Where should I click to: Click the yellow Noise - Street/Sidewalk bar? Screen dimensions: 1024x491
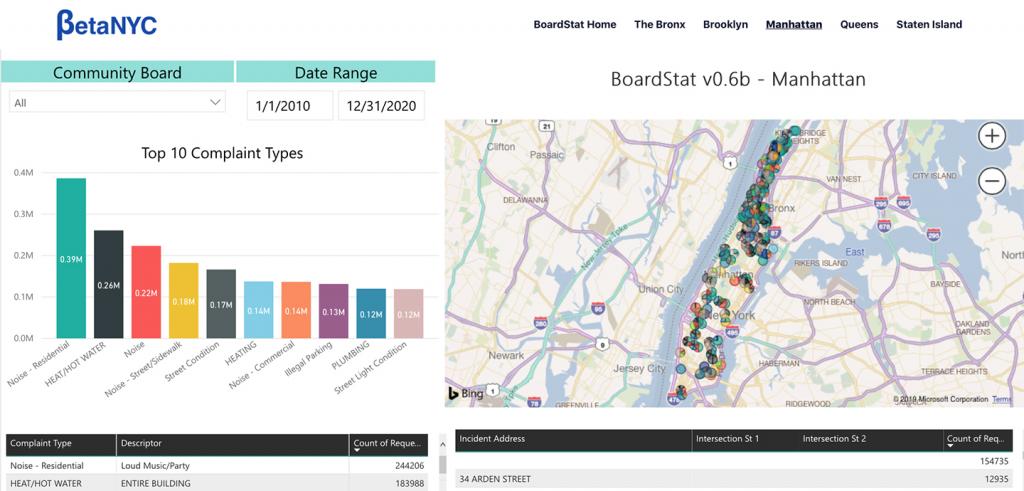point(183,300)
